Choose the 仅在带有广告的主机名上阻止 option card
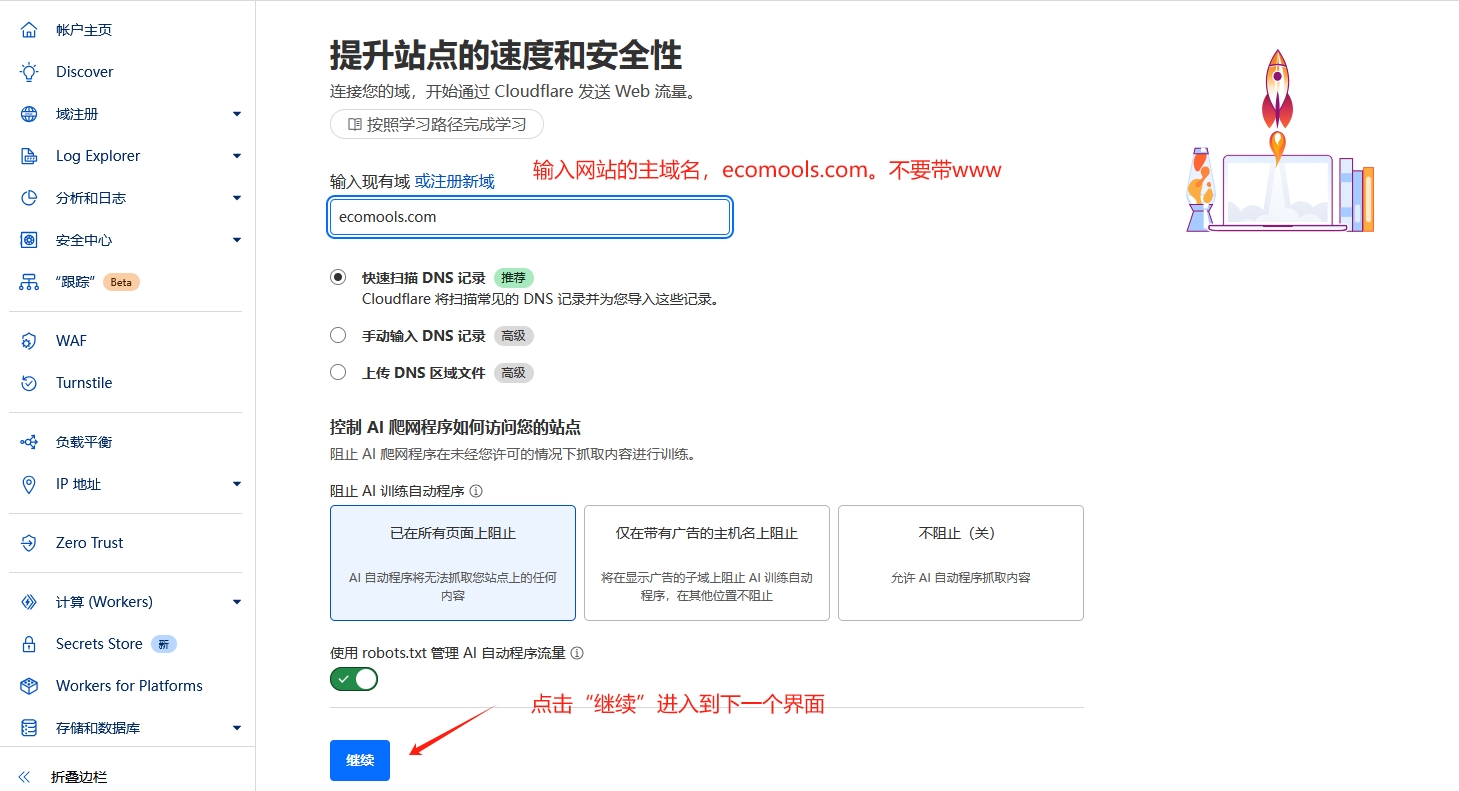 pyautogui.click(x=707, y=563)
